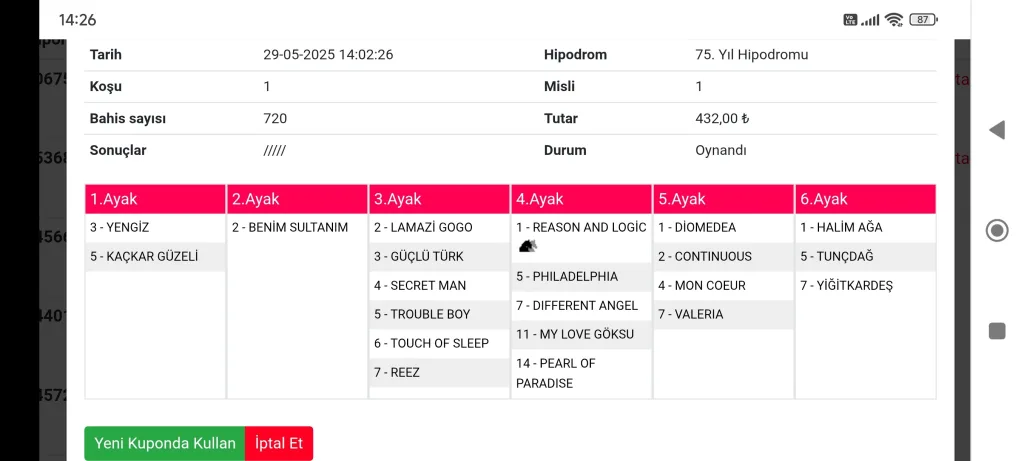Select the 1.Ayak column header

[155, 199]
